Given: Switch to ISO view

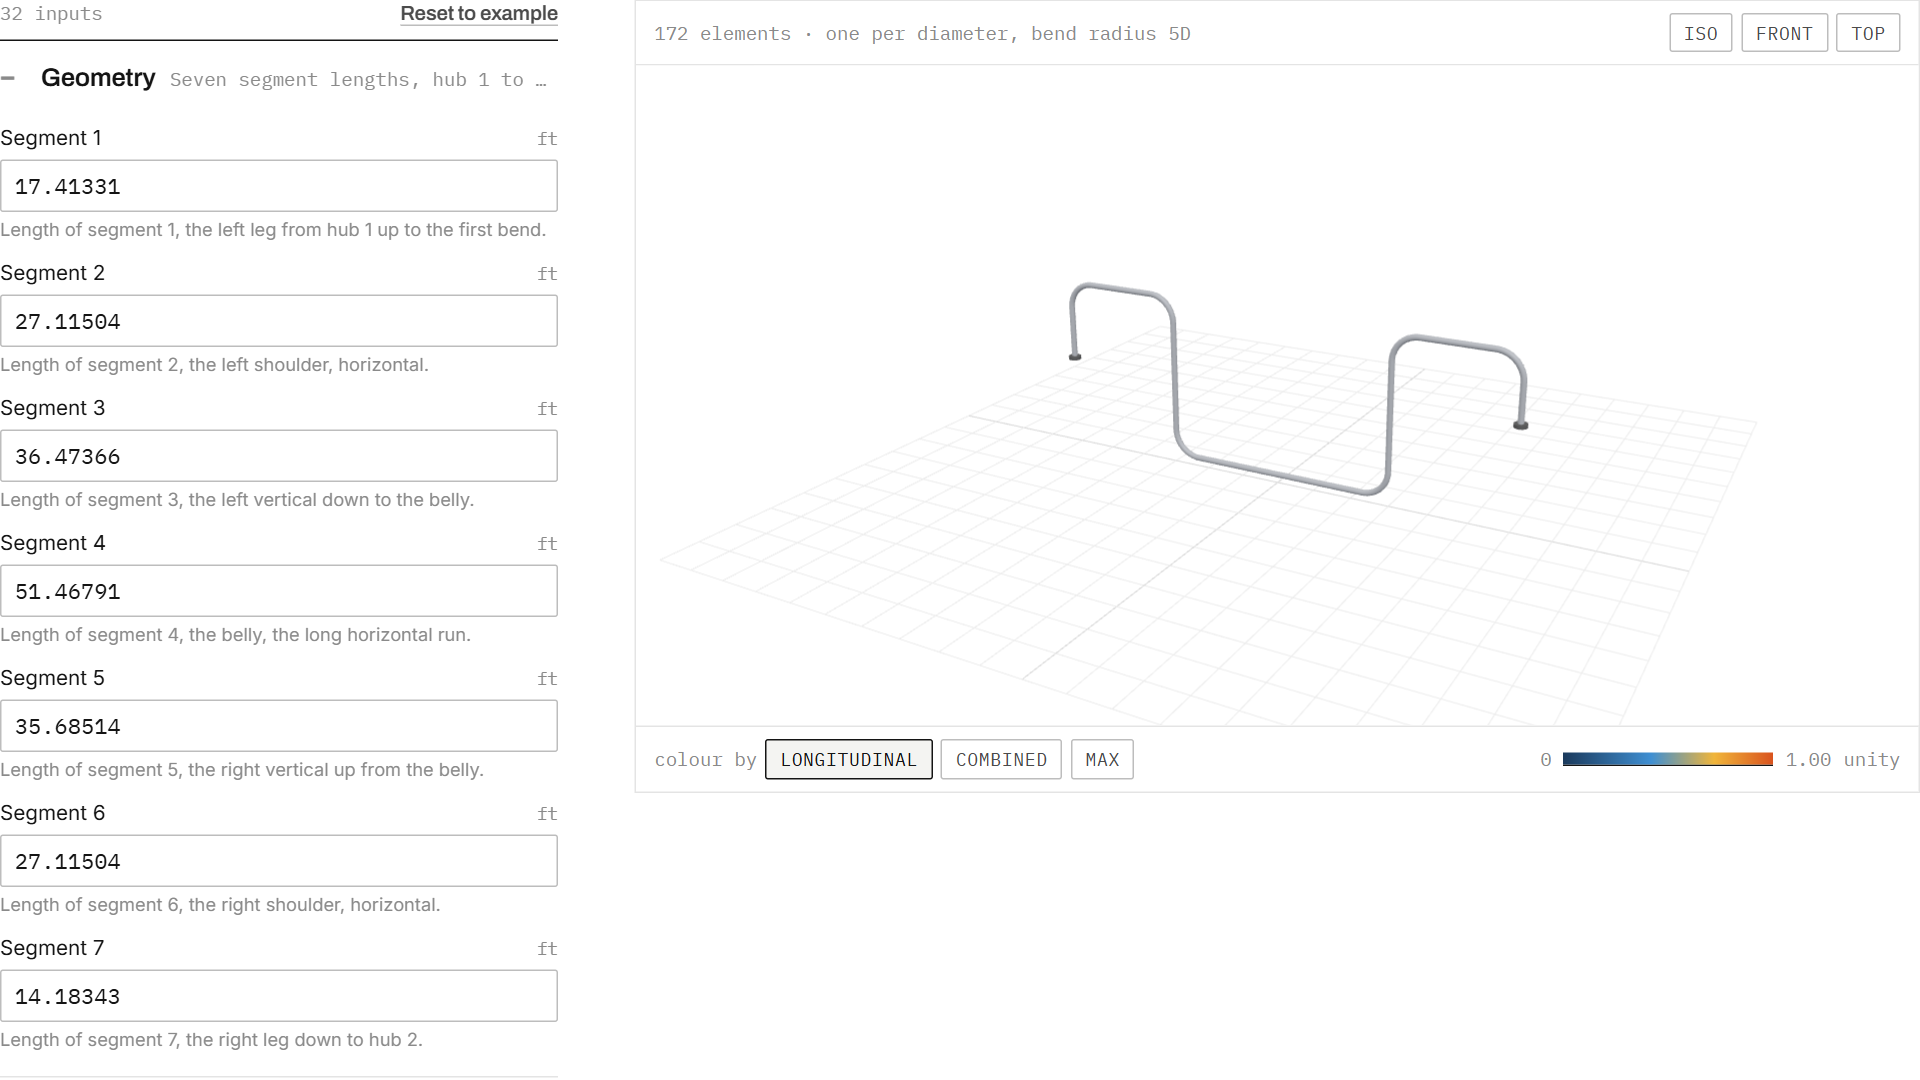Looking at the screenshot, I should 1700,33.
